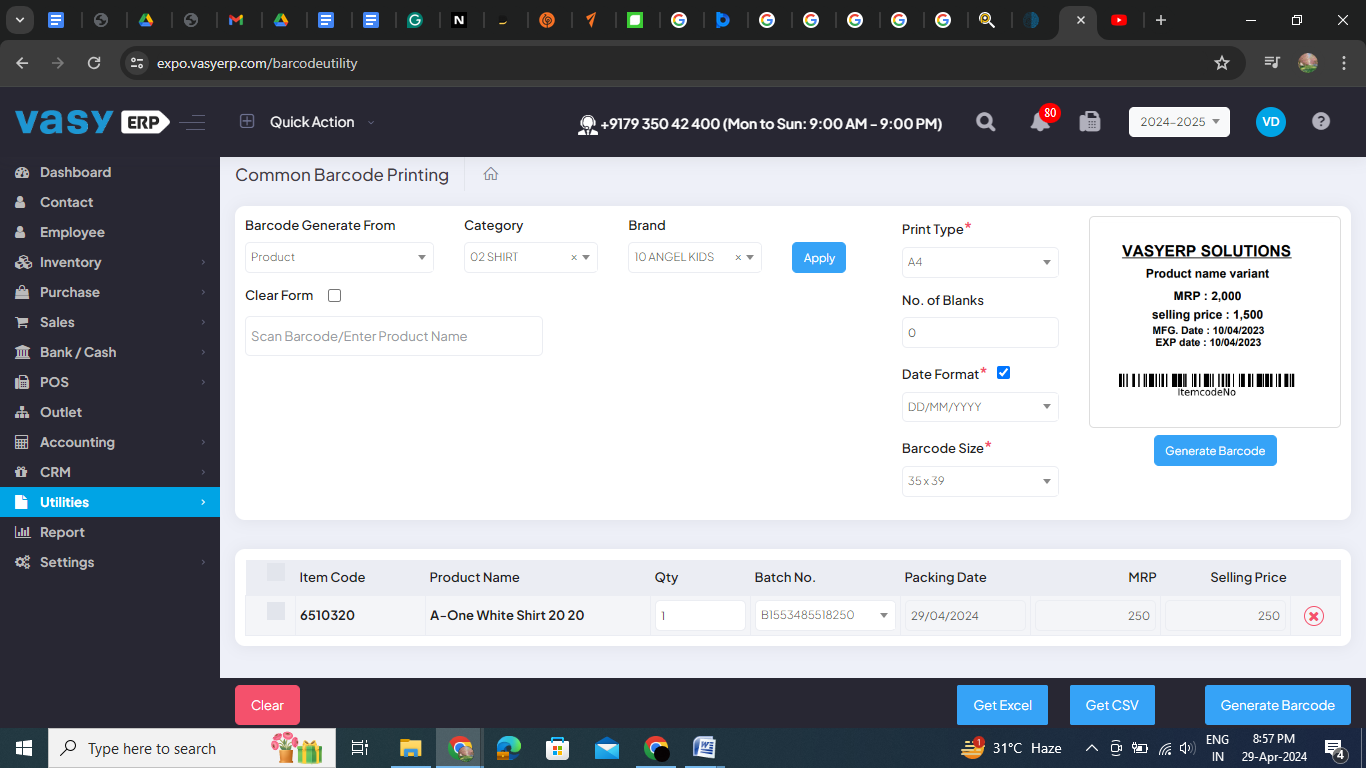The width and height of the screenshot is (1366, 768).
Task: Select the row checkbox for 6510320
Action: point(276,611)
